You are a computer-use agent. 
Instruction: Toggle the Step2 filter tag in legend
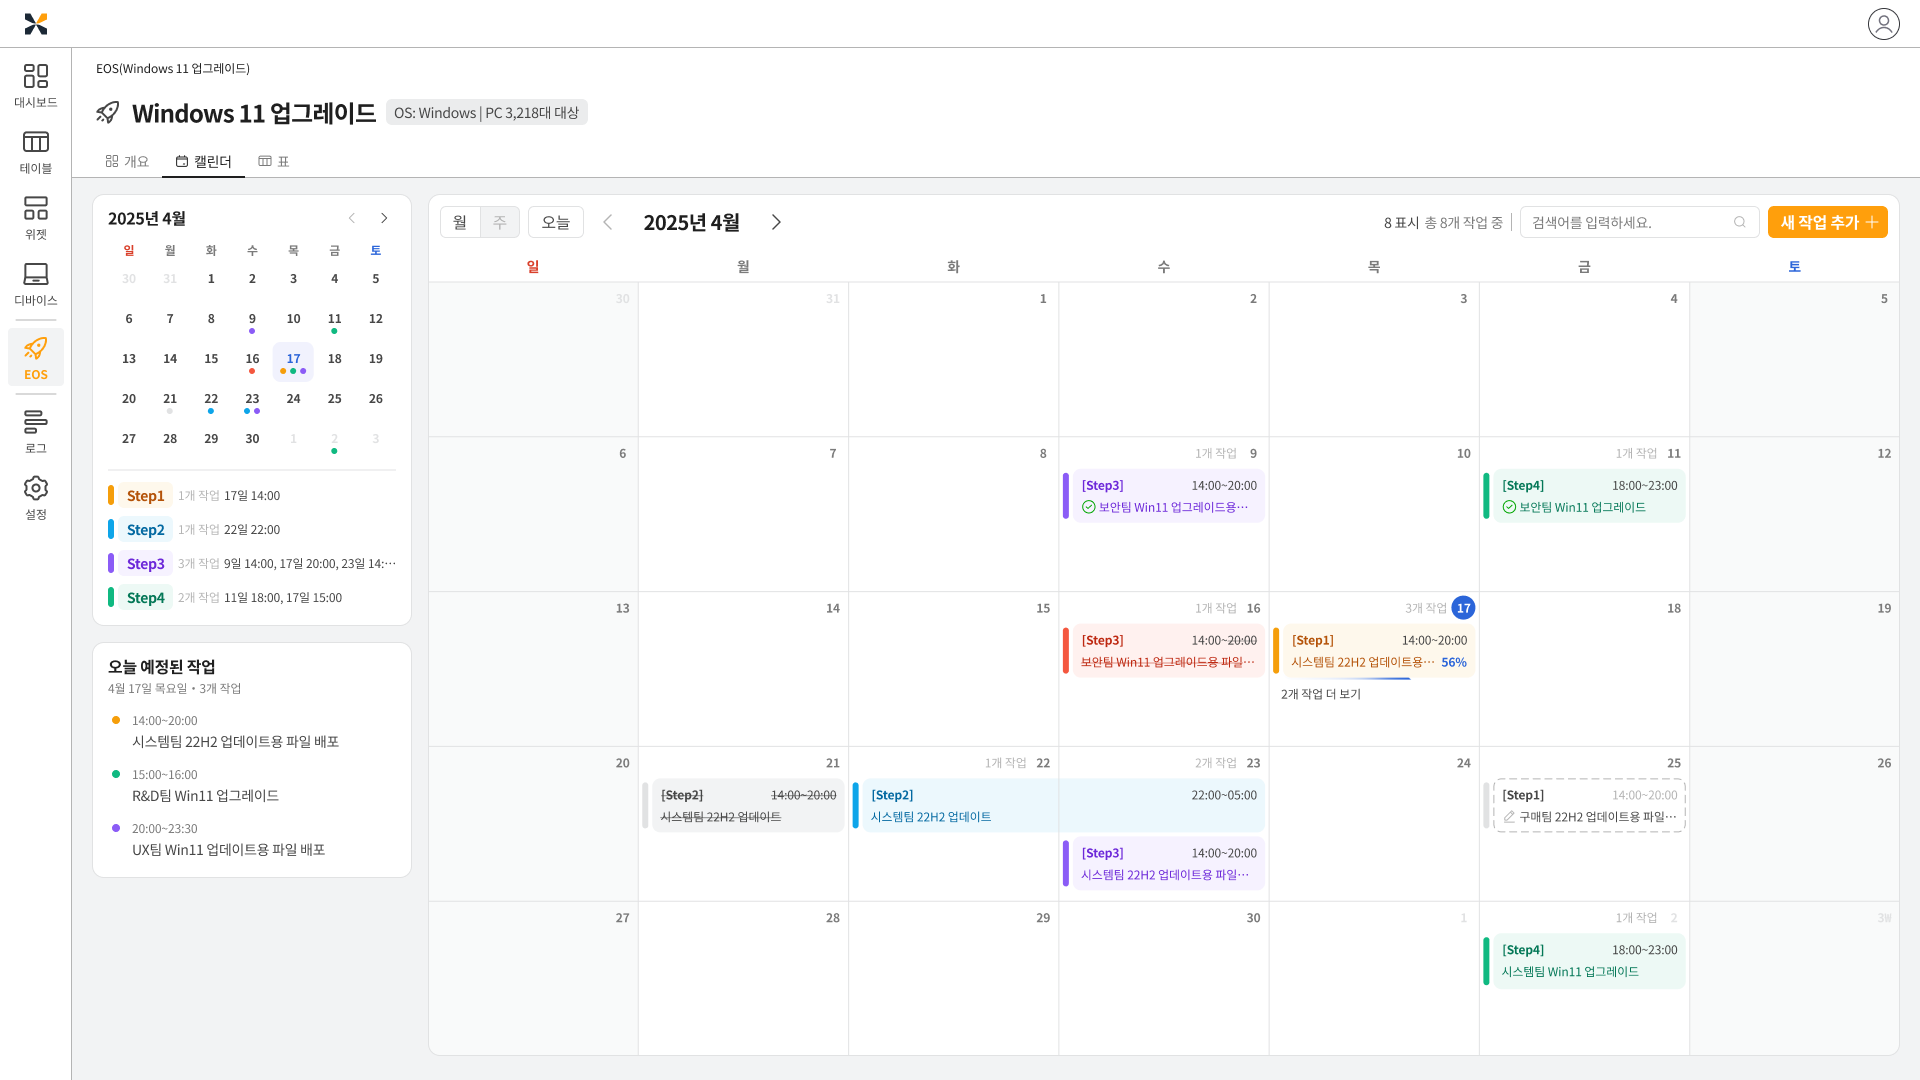pos(145,530)
